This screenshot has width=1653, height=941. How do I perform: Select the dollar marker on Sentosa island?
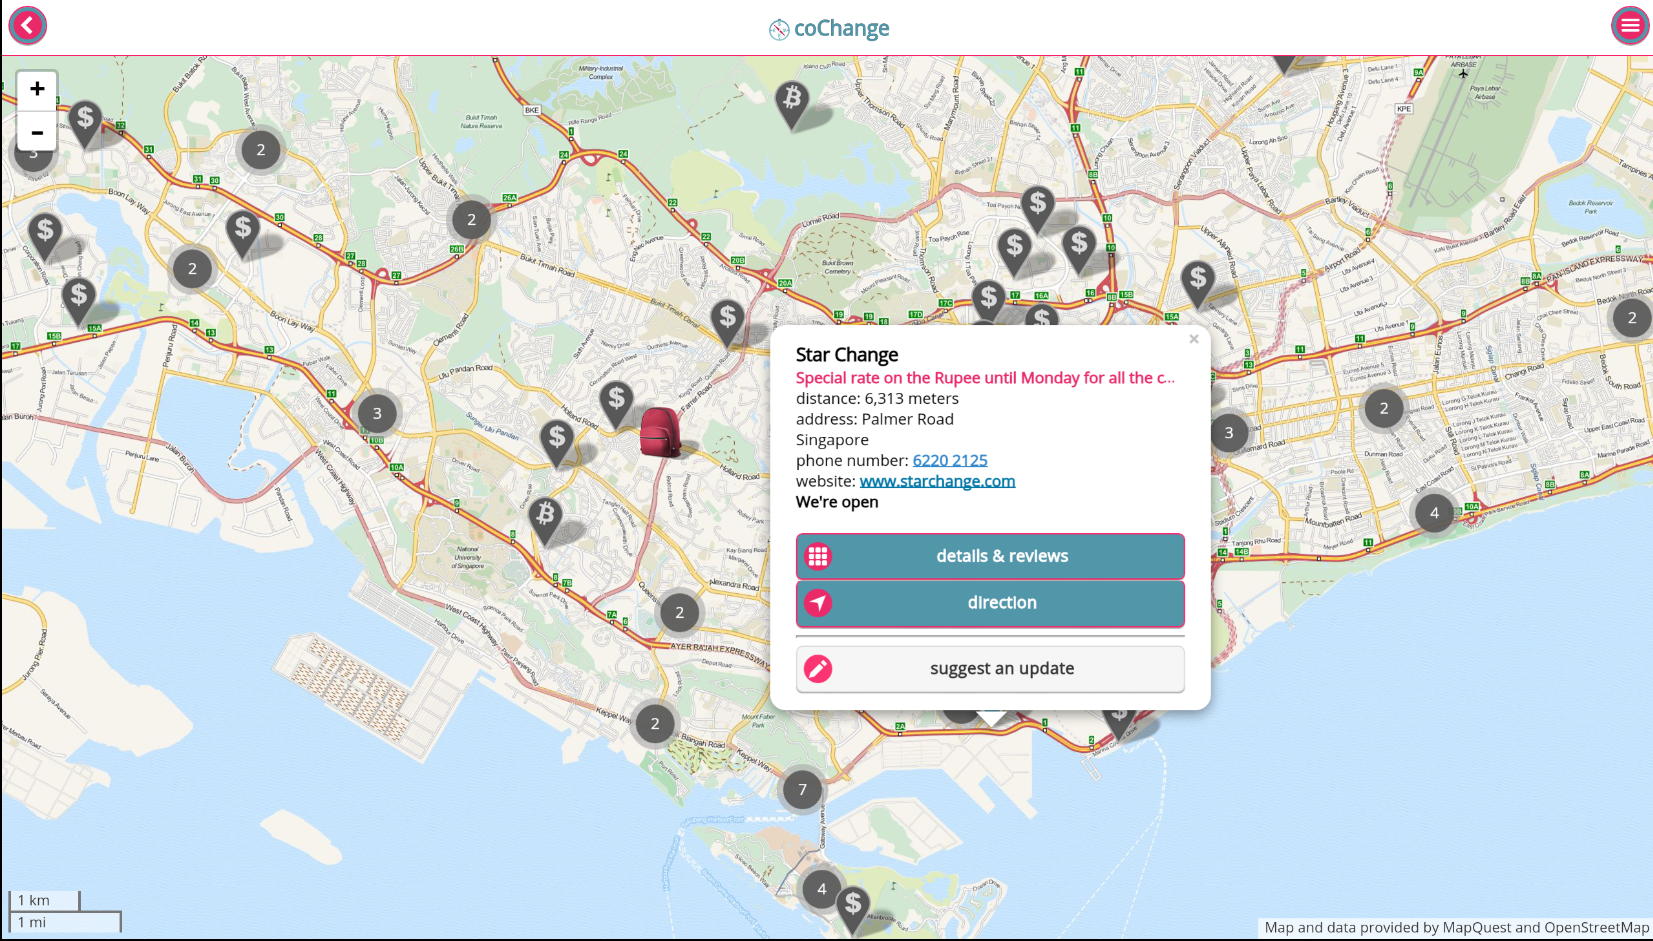click(x=853, y=909)
